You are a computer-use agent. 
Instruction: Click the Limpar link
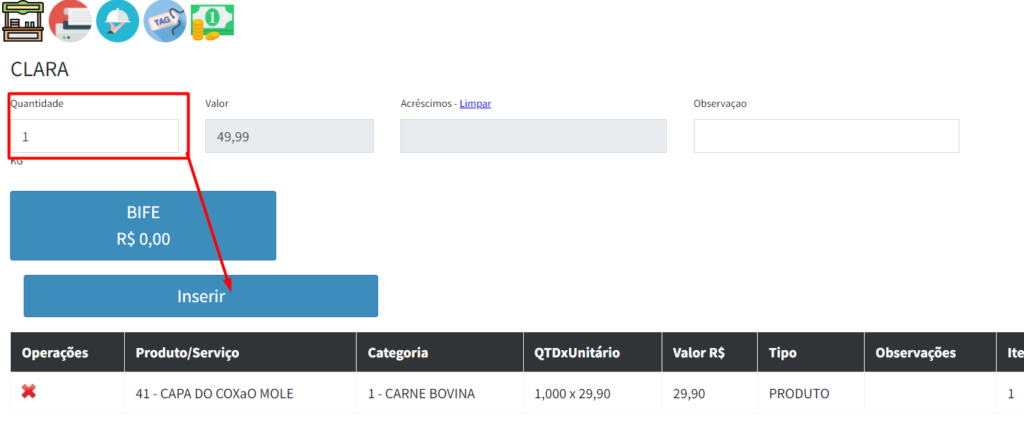click(475, 103)
